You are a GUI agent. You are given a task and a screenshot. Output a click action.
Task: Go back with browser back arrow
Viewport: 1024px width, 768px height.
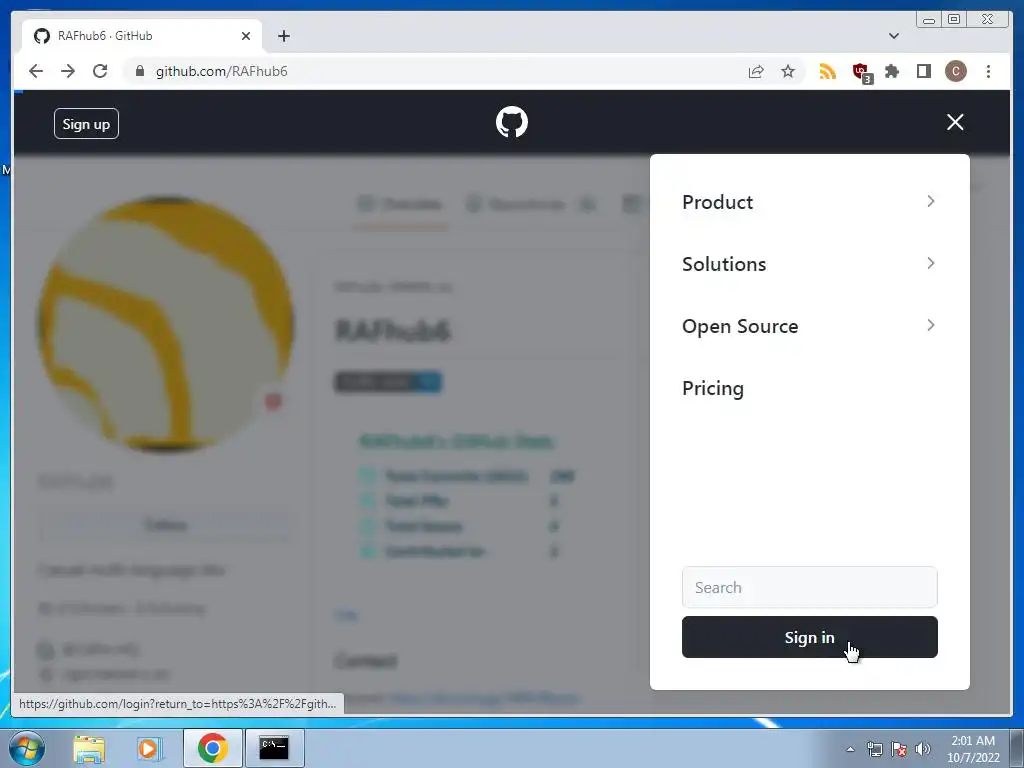point(36,71)
